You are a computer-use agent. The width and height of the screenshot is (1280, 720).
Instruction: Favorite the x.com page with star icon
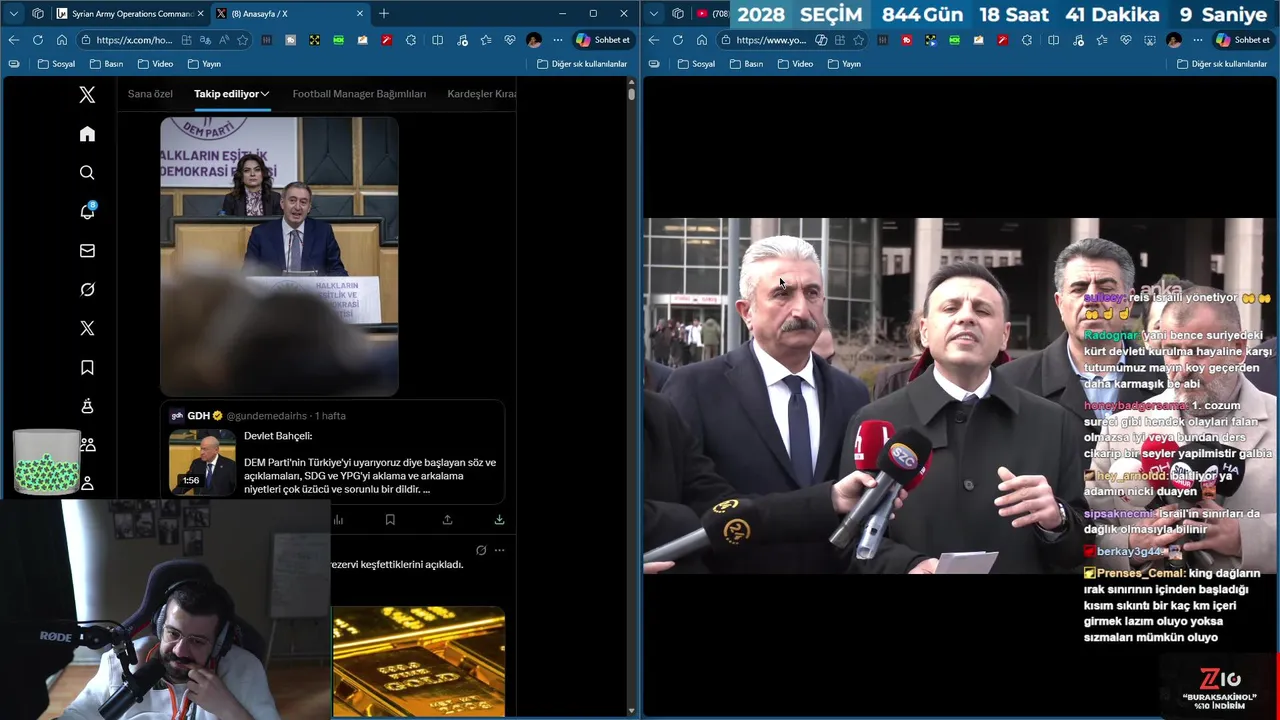(242, 40)
